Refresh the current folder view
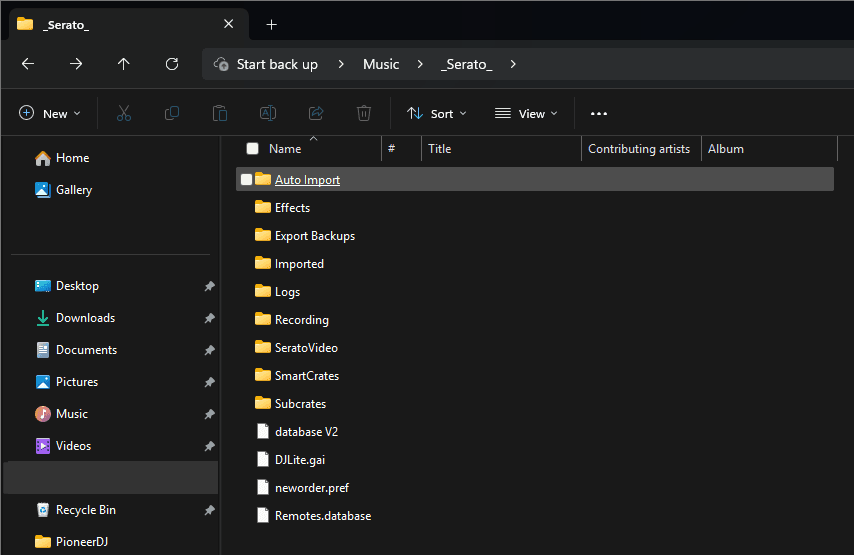The image size is (854, 555). [172, 64]
